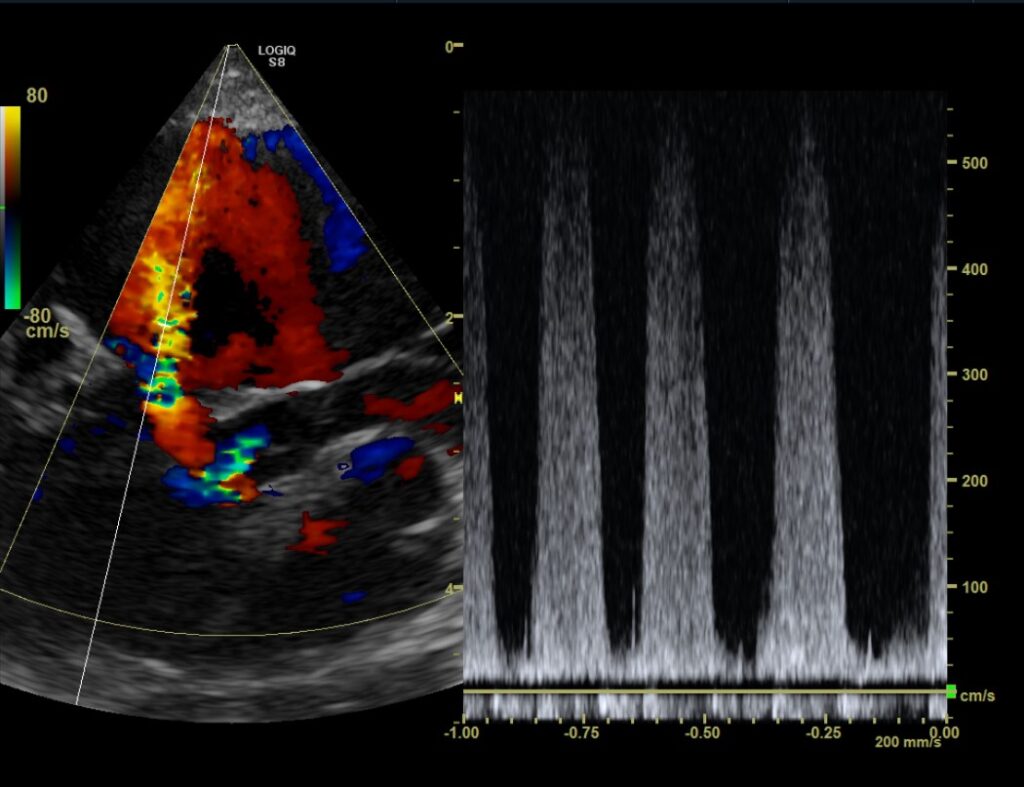
Task: Click the -1.00 time axis label
Action: 463,732
